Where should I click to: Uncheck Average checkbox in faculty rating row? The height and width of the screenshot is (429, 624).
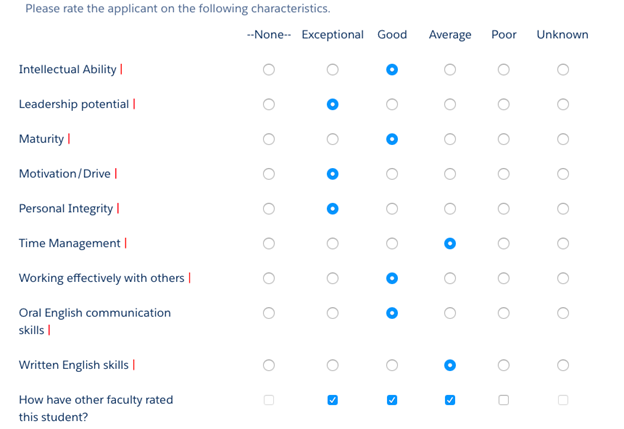[x=450, y=400]
